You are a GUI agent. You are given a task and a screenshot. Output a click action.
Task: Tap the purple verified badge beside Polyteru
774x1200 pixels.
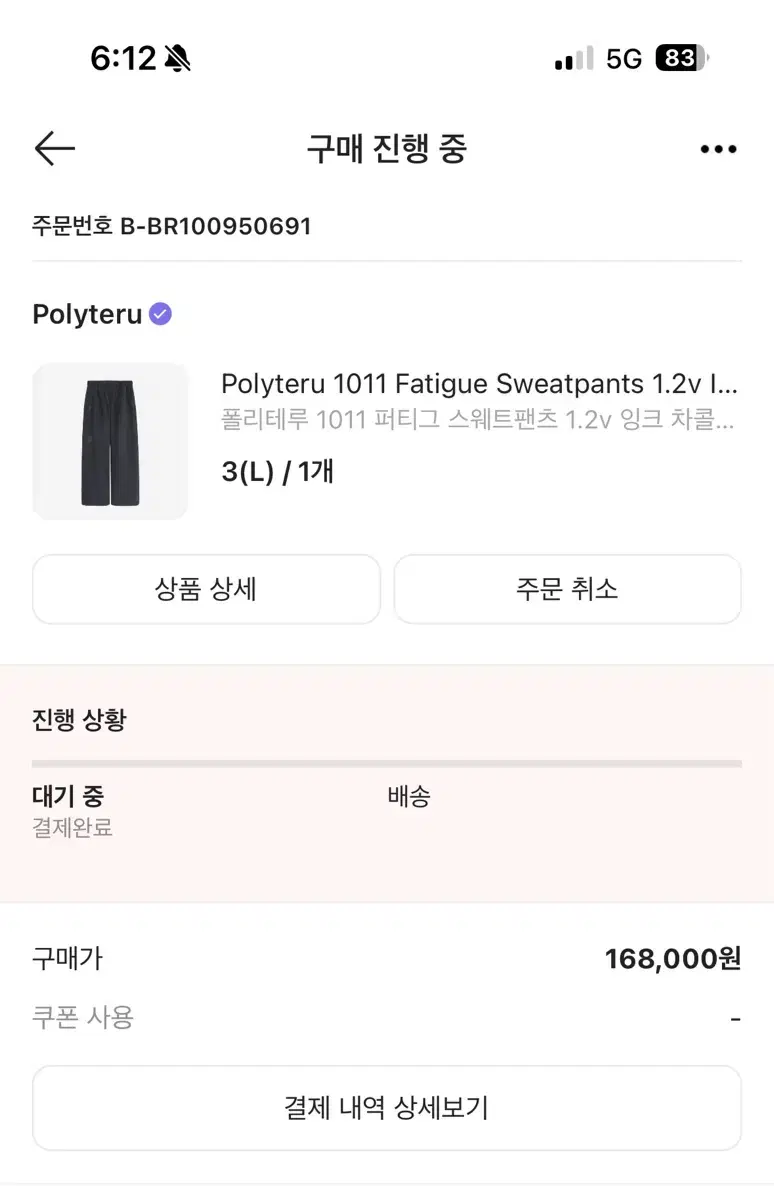click(160, 314)
